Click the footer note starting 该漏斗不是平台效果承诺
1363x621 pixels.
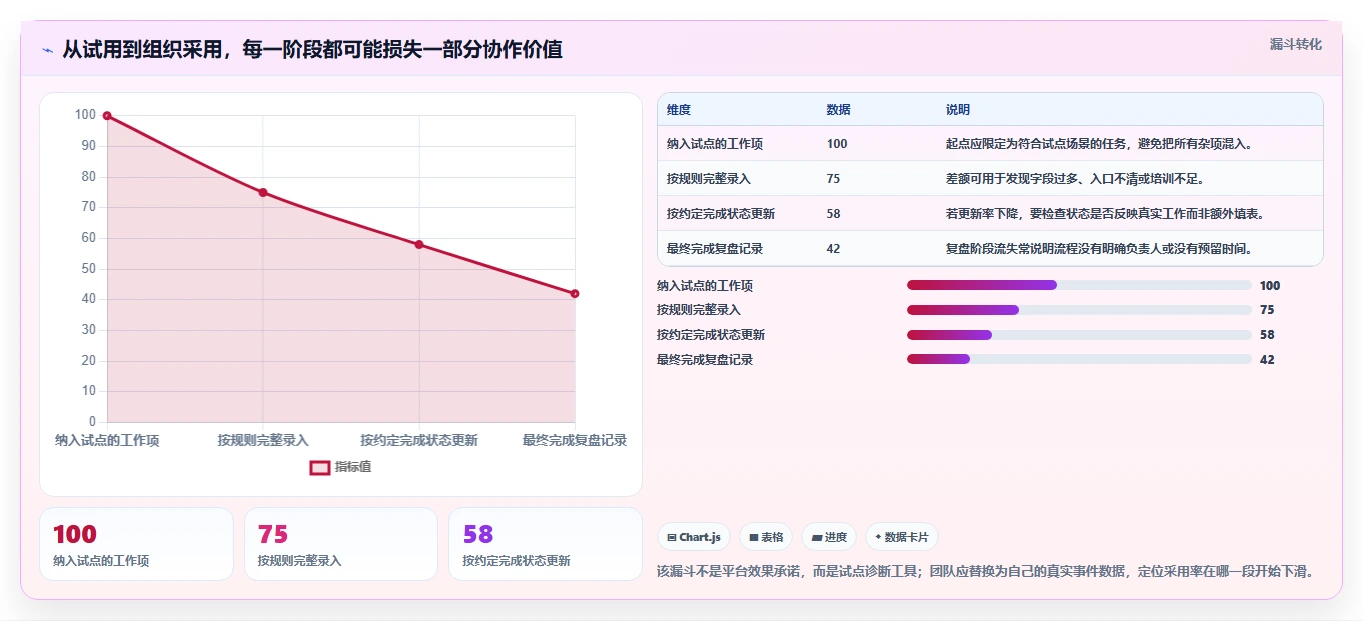(x=985, y=572)
